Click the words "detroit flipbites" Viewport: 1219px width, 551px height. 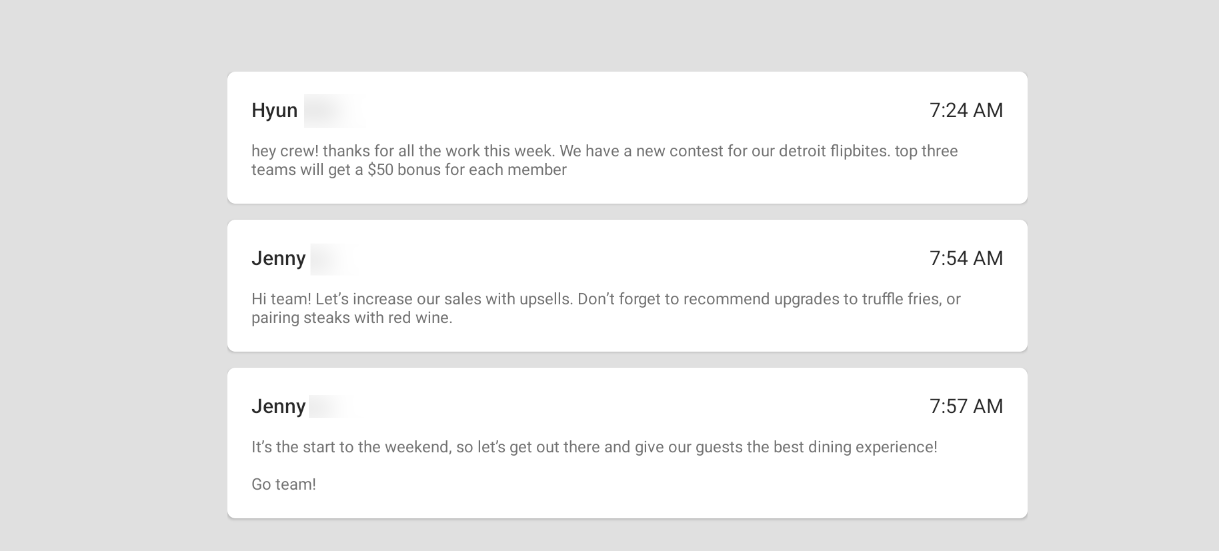829,151
